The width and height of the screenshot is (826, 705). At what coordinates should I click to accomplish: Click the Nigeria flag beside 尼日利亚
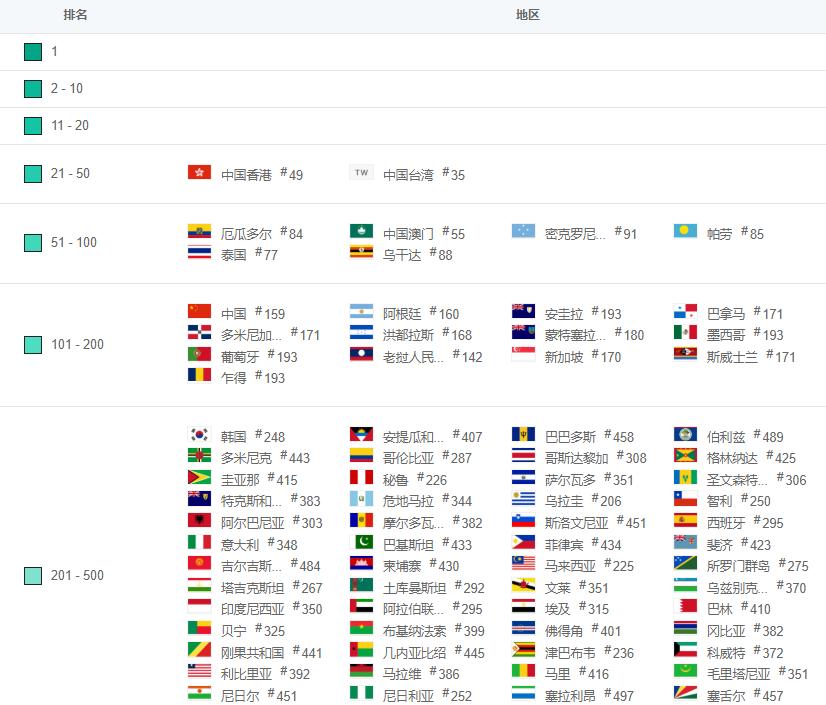[361, 693]
